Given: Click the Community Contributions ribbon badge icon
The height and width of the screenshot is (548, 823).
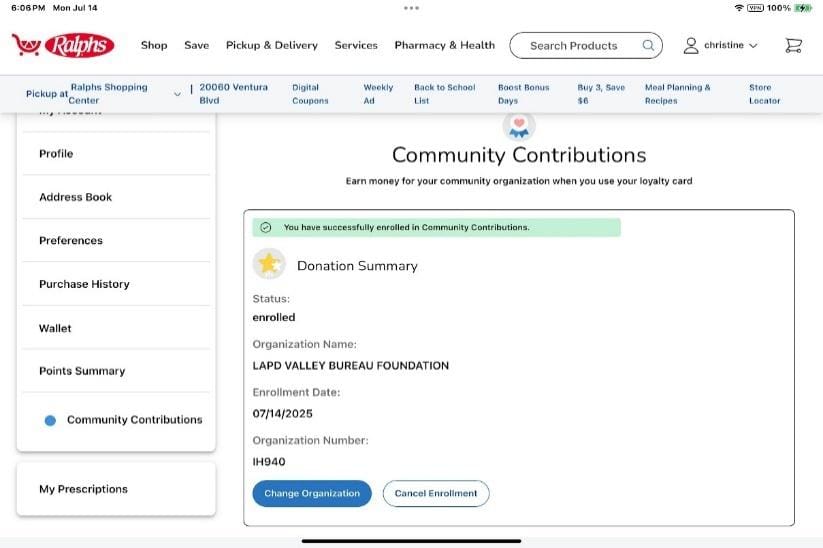Looking at the screenshot, I should 519,127.
